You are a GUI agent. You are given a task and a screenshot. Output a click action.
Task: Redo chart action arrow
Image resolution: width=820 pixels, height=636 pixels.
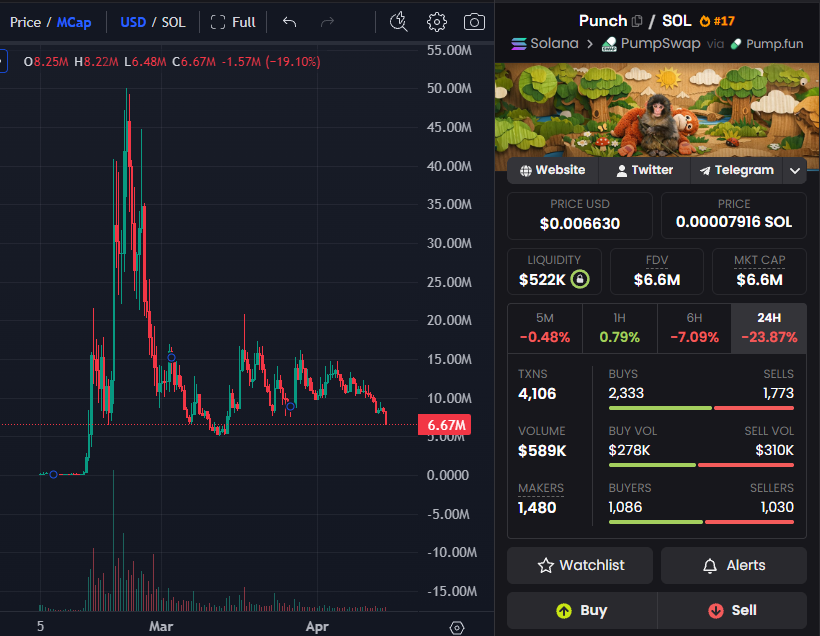pyautogui.click(x=327, y=22)
